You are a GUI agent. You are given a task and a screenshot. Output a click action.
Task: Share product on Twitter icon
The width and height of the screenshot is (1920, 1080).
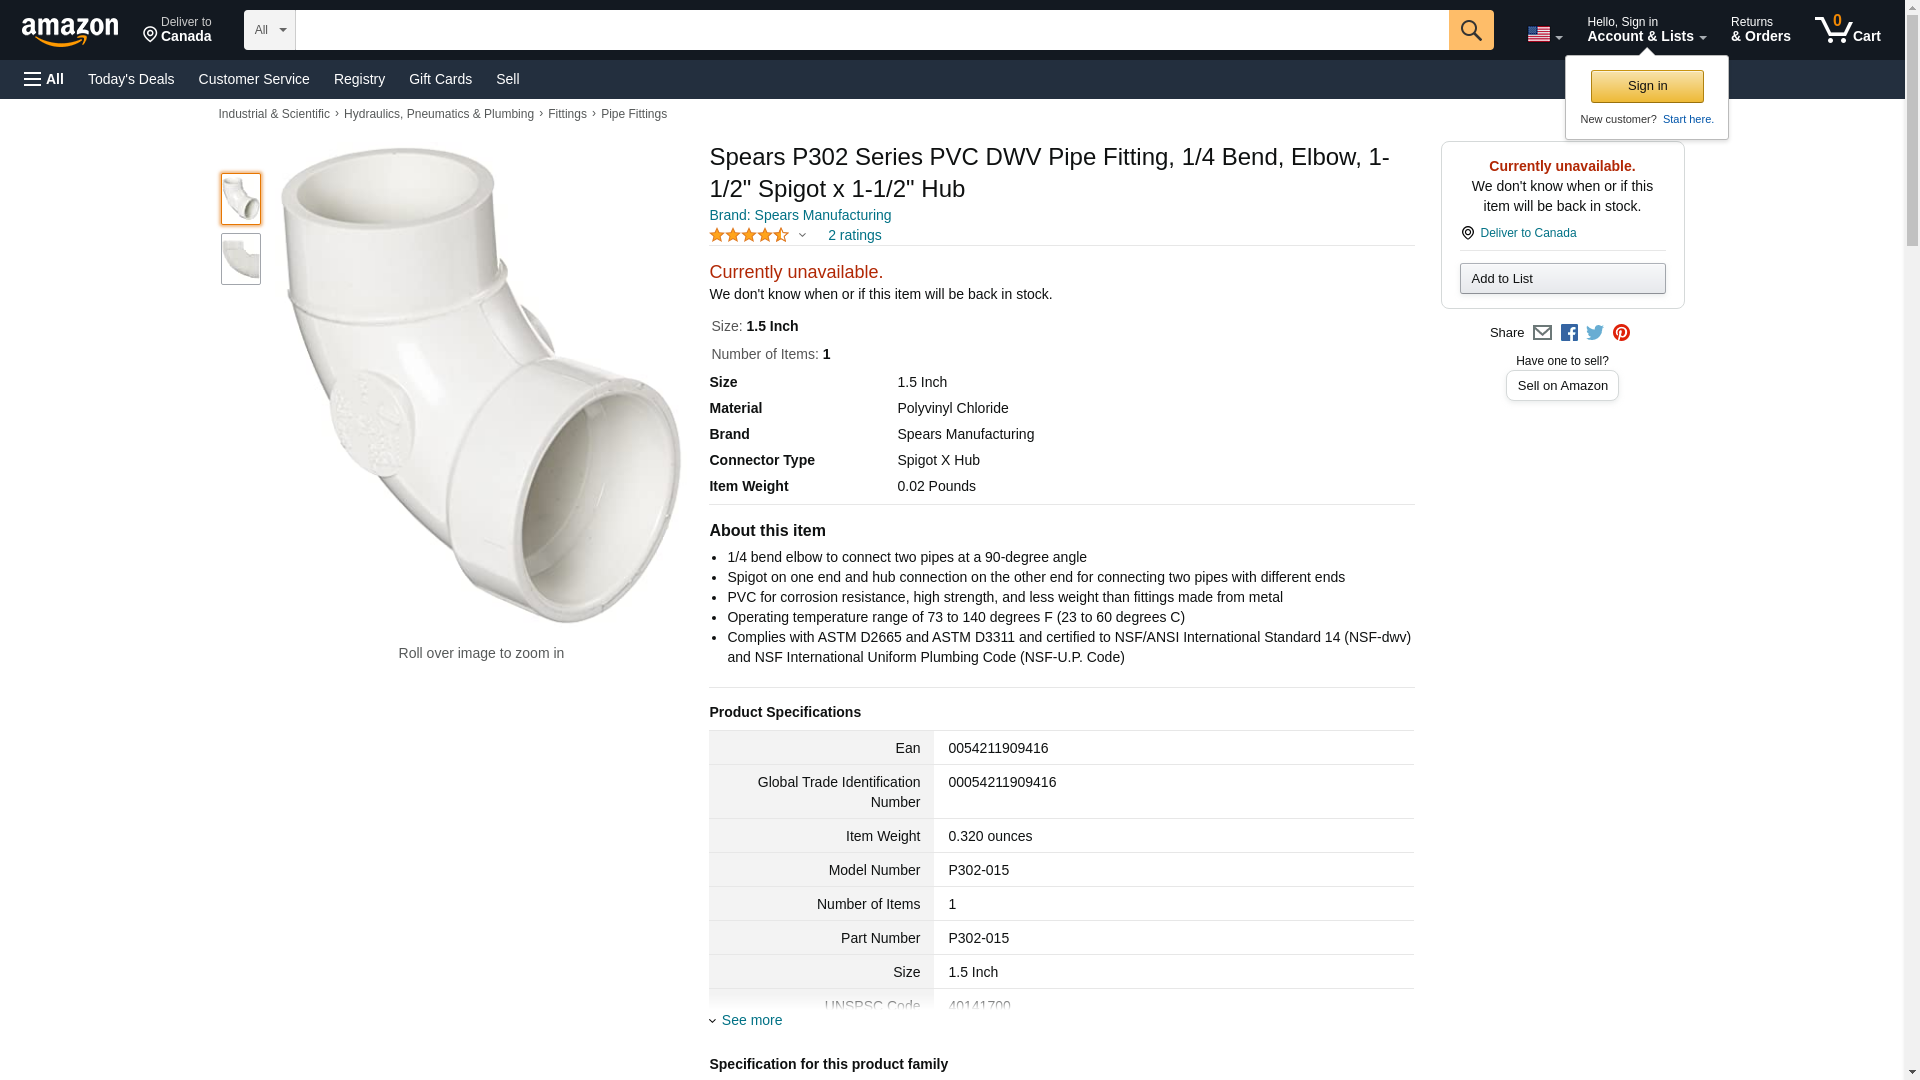point(1595,333)
